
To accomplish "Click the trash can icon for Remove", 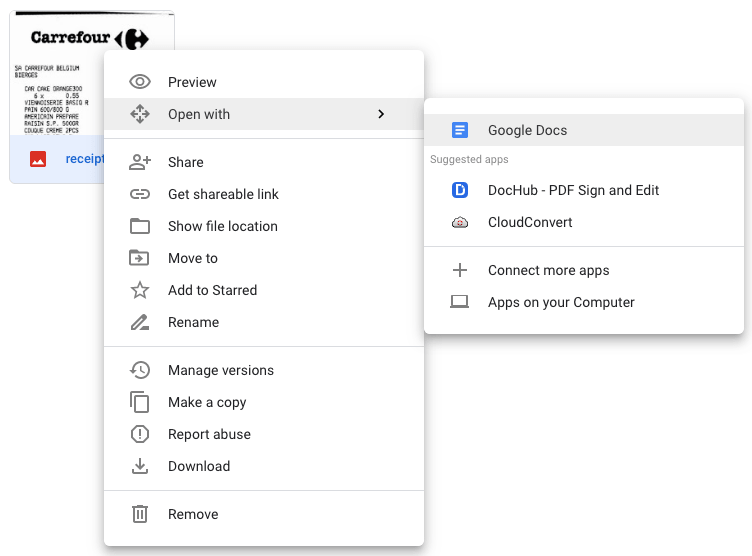I will click(140, 514).
